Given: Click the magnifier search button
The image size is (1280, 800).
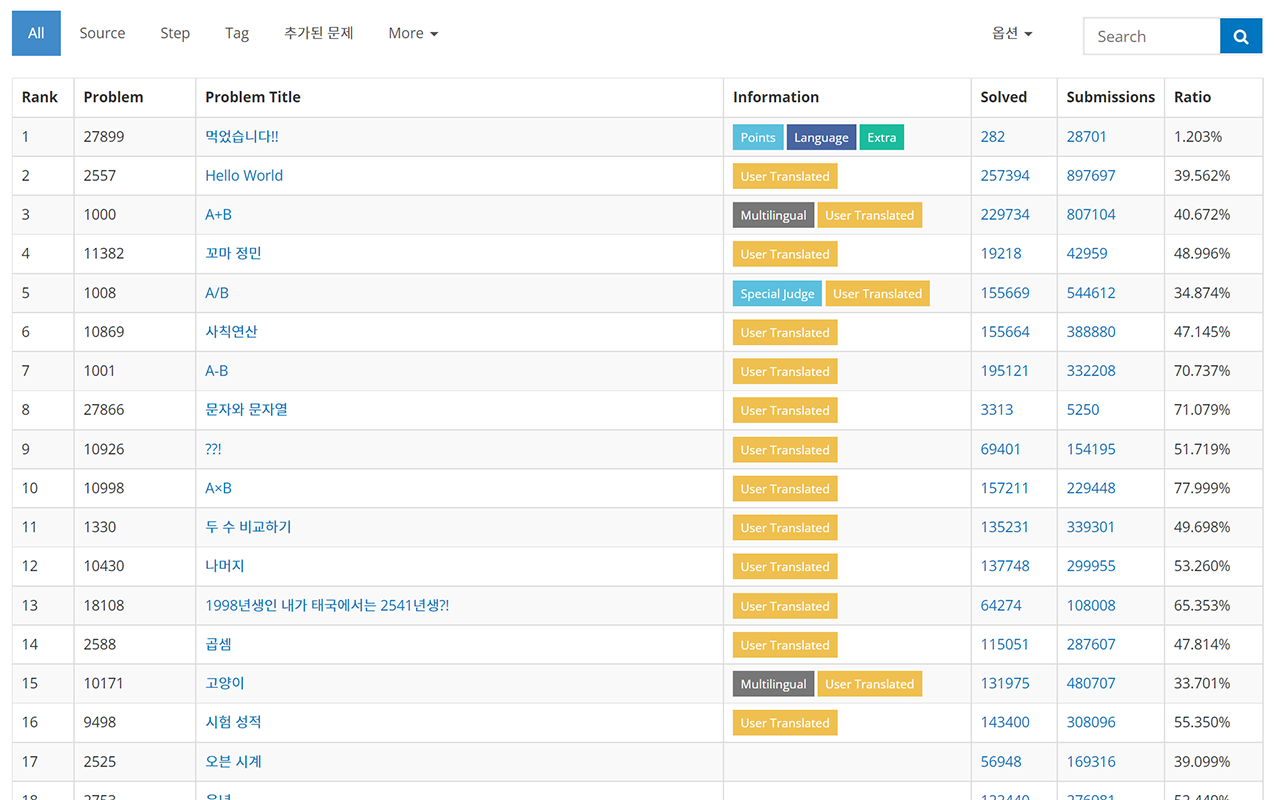Looking at the screenshot, I should 1240,37.
